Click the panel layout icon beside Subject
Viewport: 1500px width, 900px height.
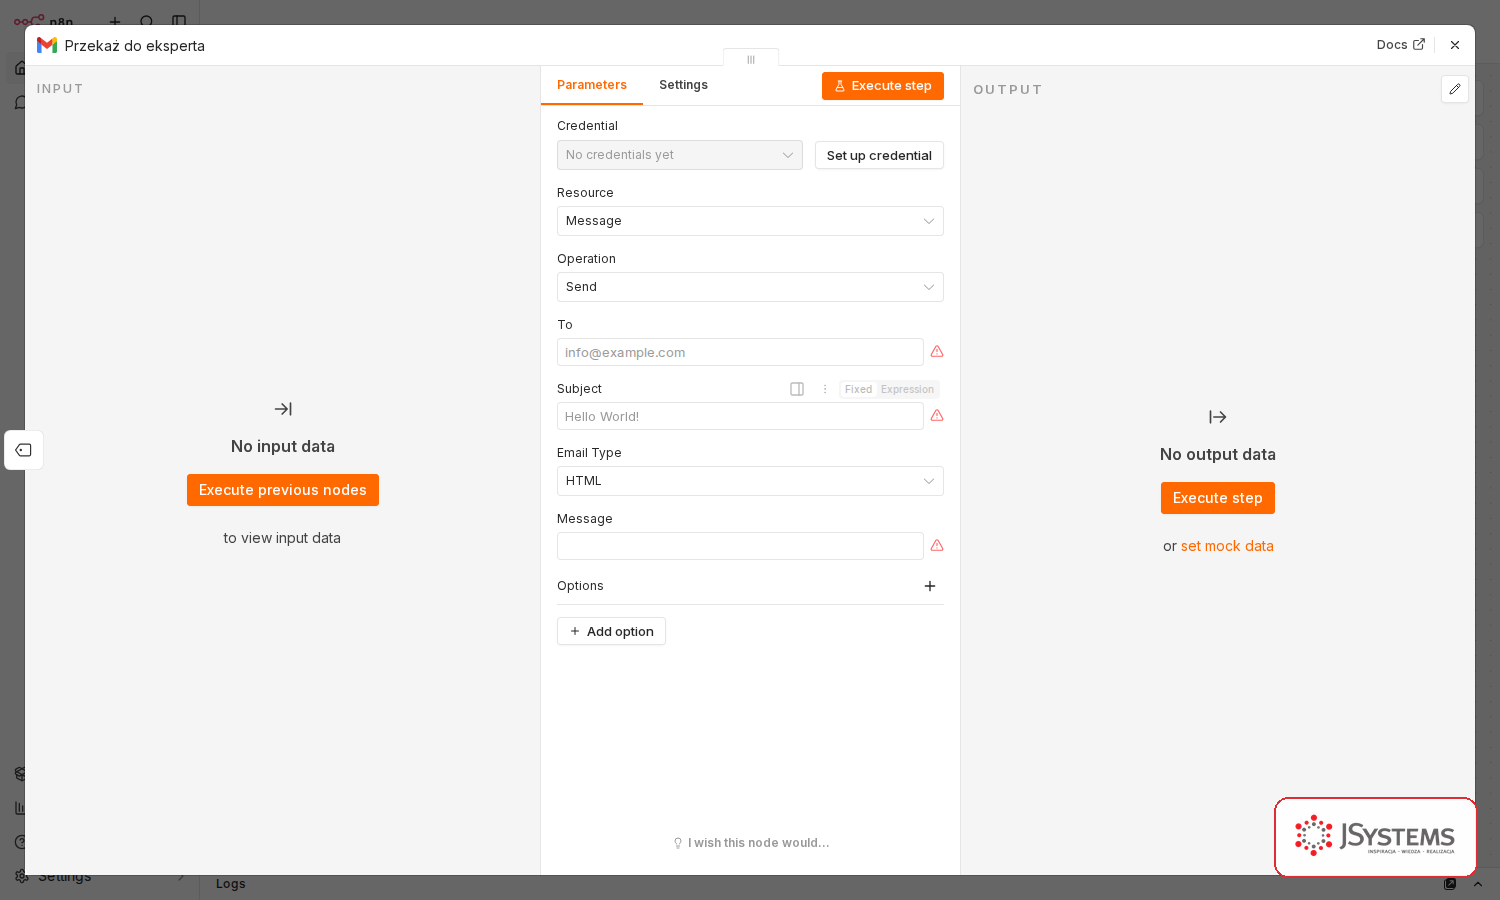tap(797, 389)
